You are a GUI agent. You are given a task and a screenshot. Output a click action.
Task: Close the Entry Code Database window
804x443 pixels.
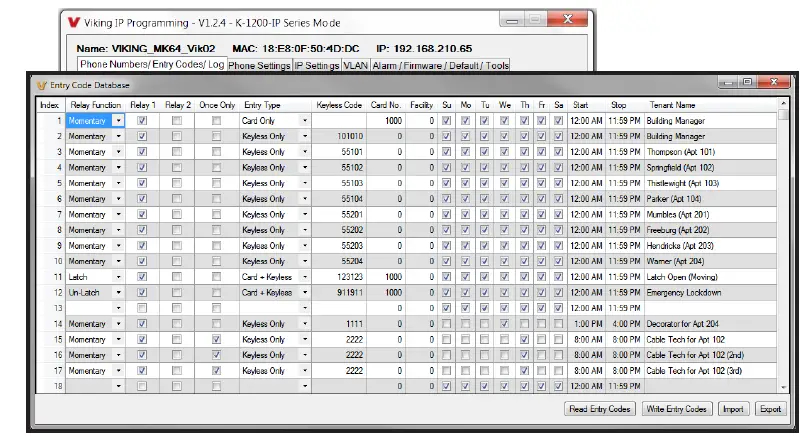774,82
